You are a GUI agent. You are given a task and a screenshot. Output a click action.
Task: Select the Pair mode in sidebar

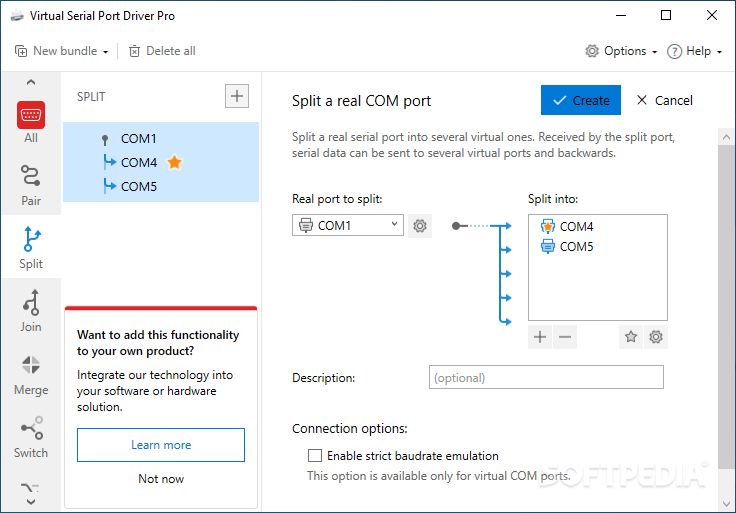click(x=31, y=185)
